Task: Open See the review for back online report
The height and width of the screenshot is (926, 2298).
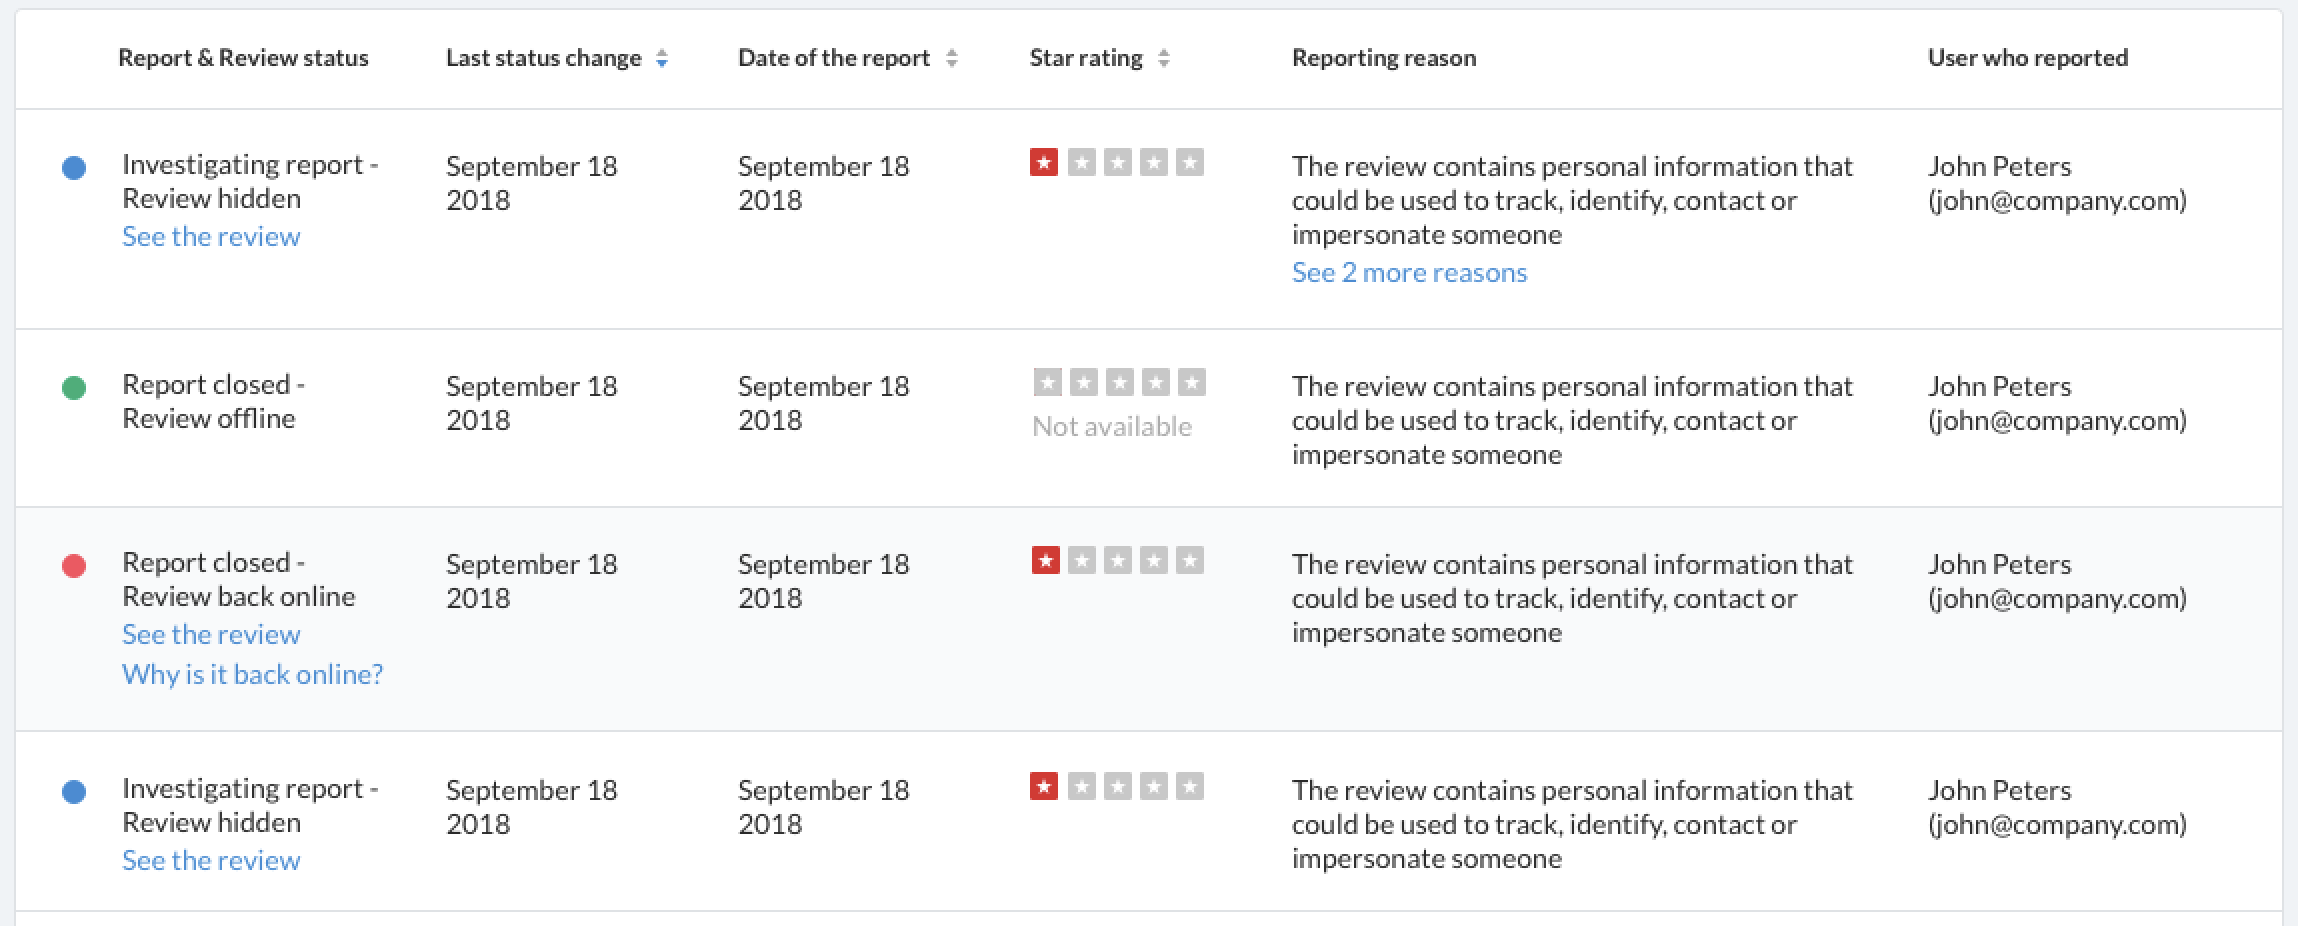Action: tap(211, 635)
